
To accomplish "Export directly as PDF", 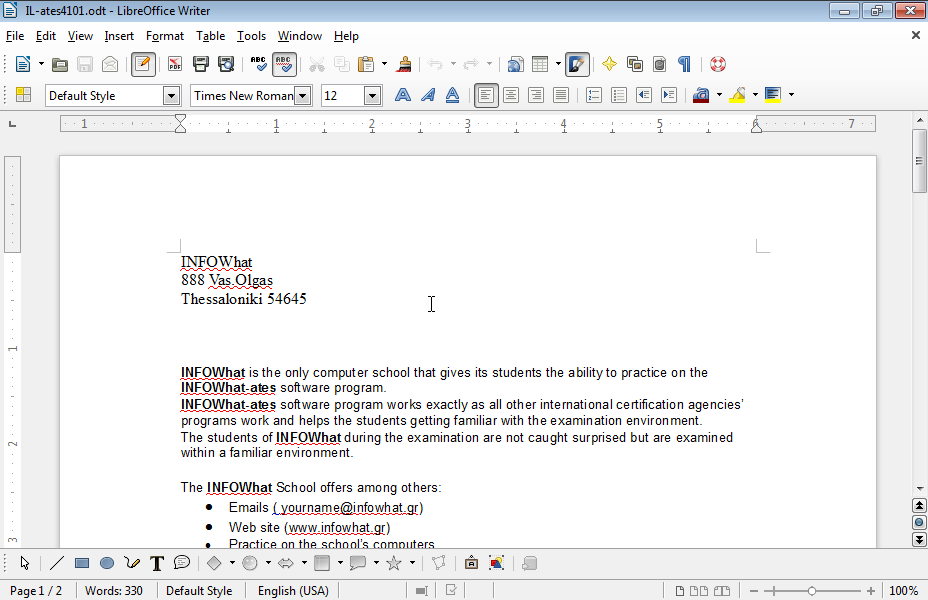I will [x=175, y=64].
